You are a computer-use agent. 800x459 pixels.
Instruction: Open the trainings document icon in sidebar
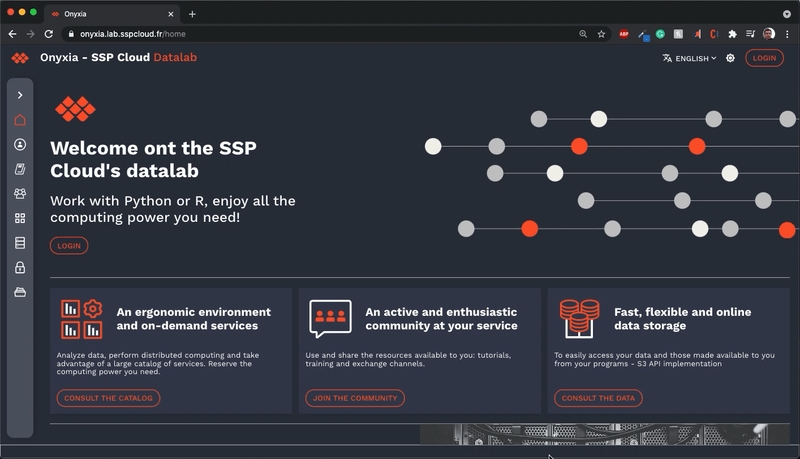[20, 169]
